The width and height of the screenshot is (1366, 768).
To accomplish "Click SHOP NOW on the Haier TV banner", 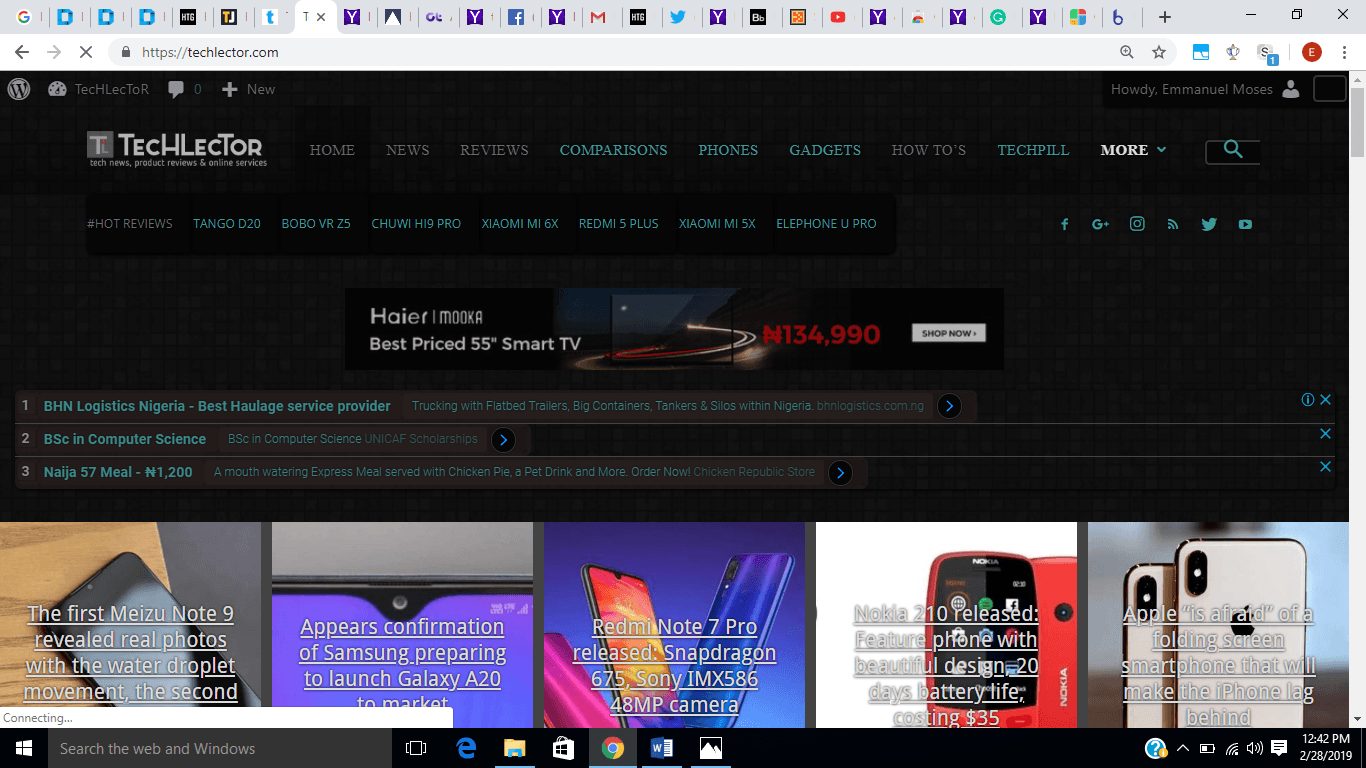I will pos(948,333).
